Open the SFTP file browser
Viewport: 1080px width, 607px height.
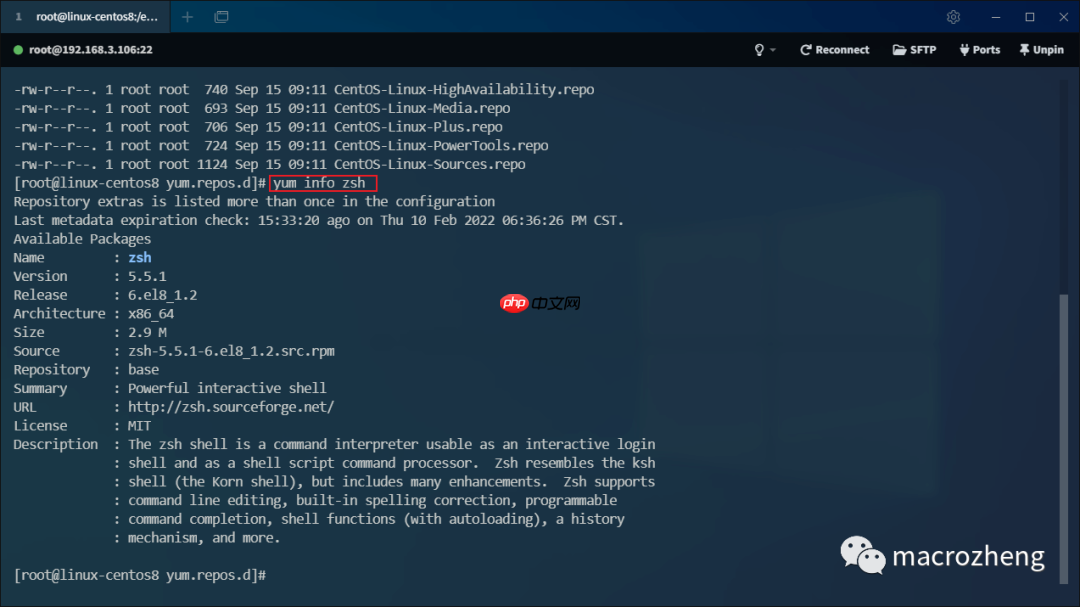pos(913,49)
